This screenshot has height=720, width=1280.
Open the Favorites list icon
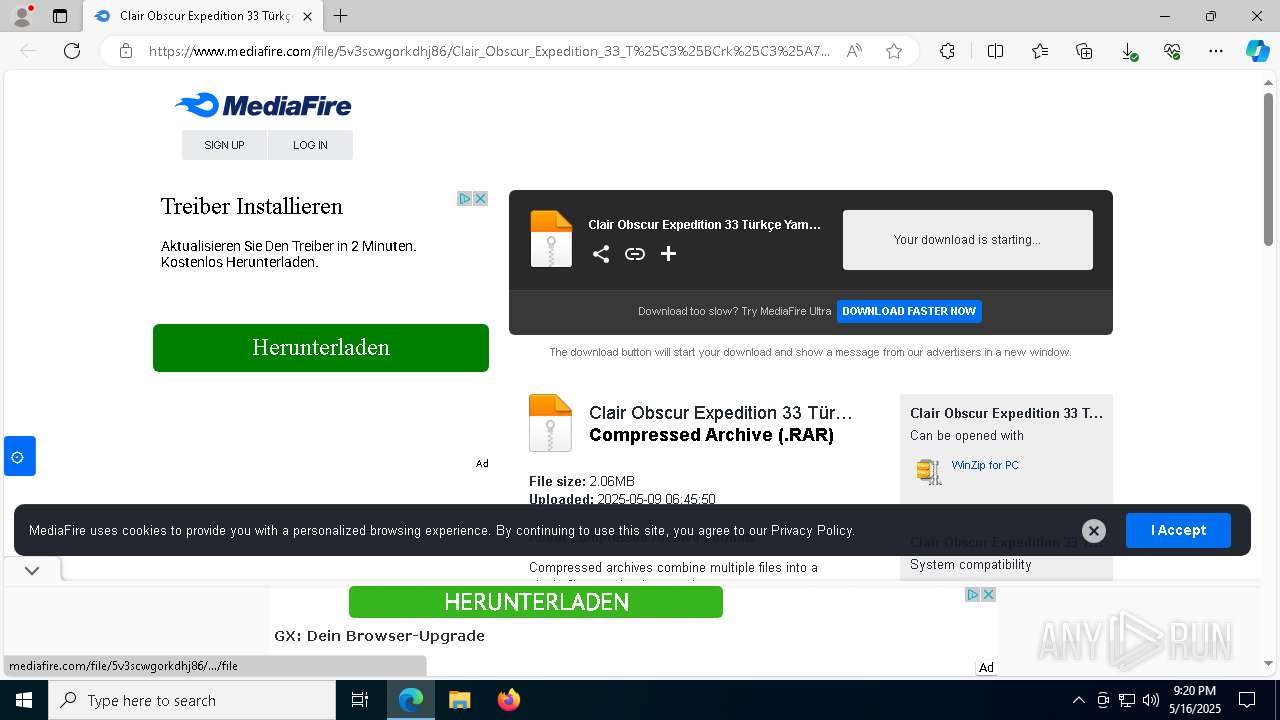(1040, 51)
